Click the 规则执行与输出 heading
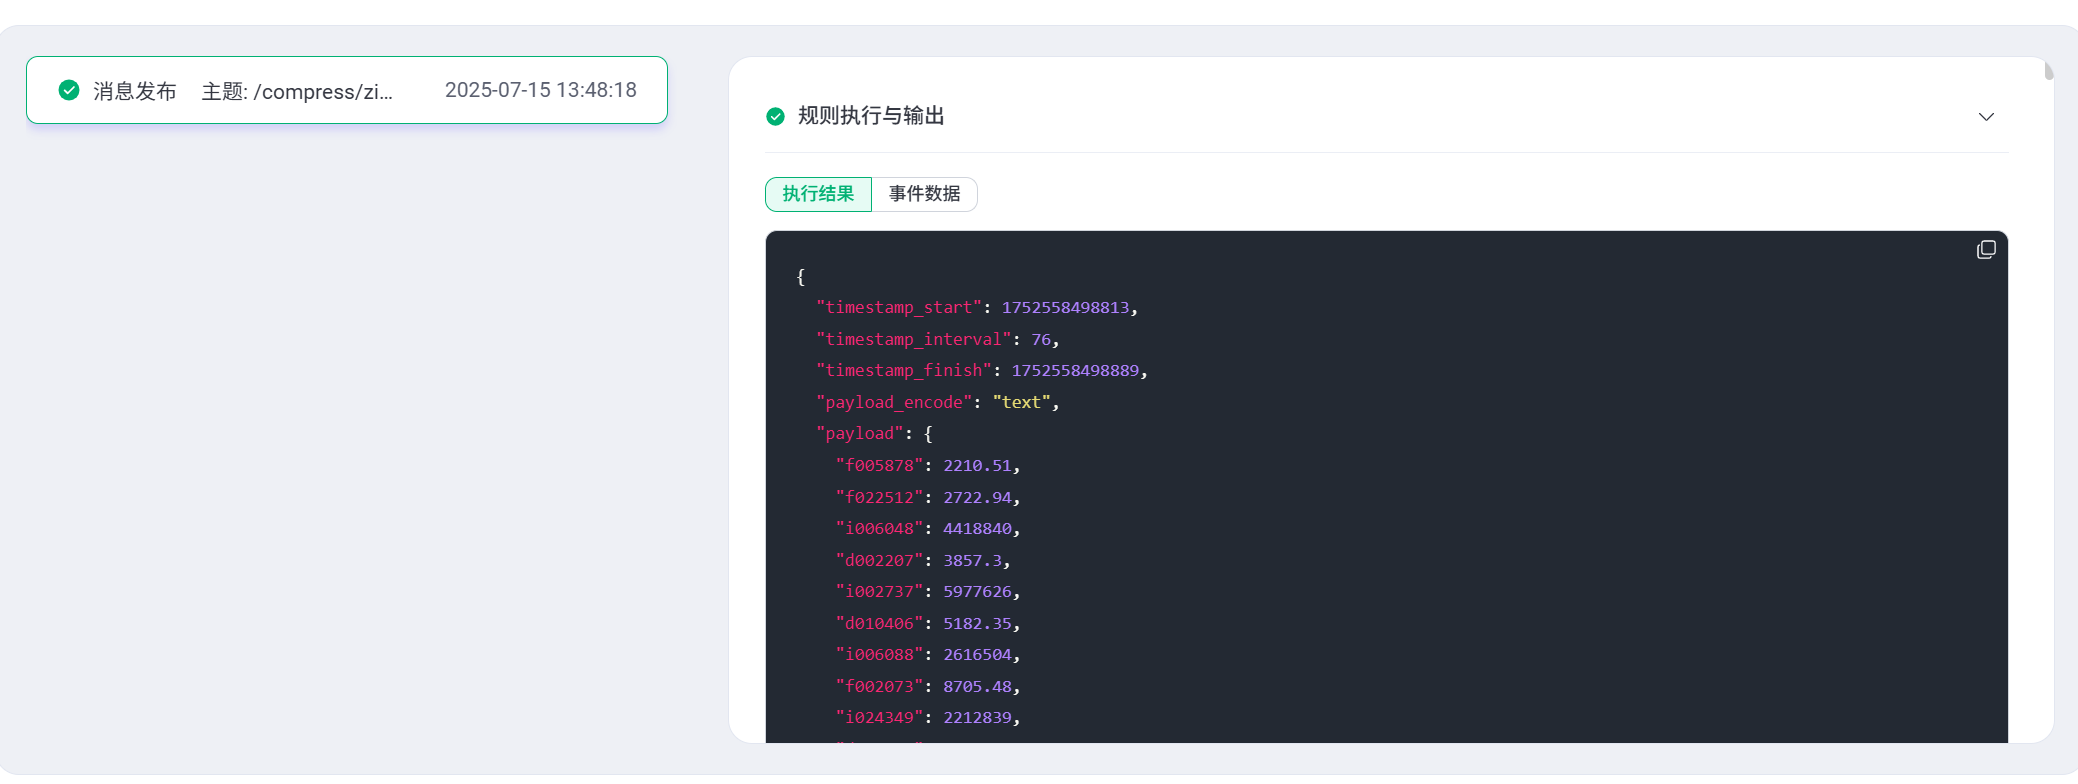2078x784 pixels. coord(871,116)
